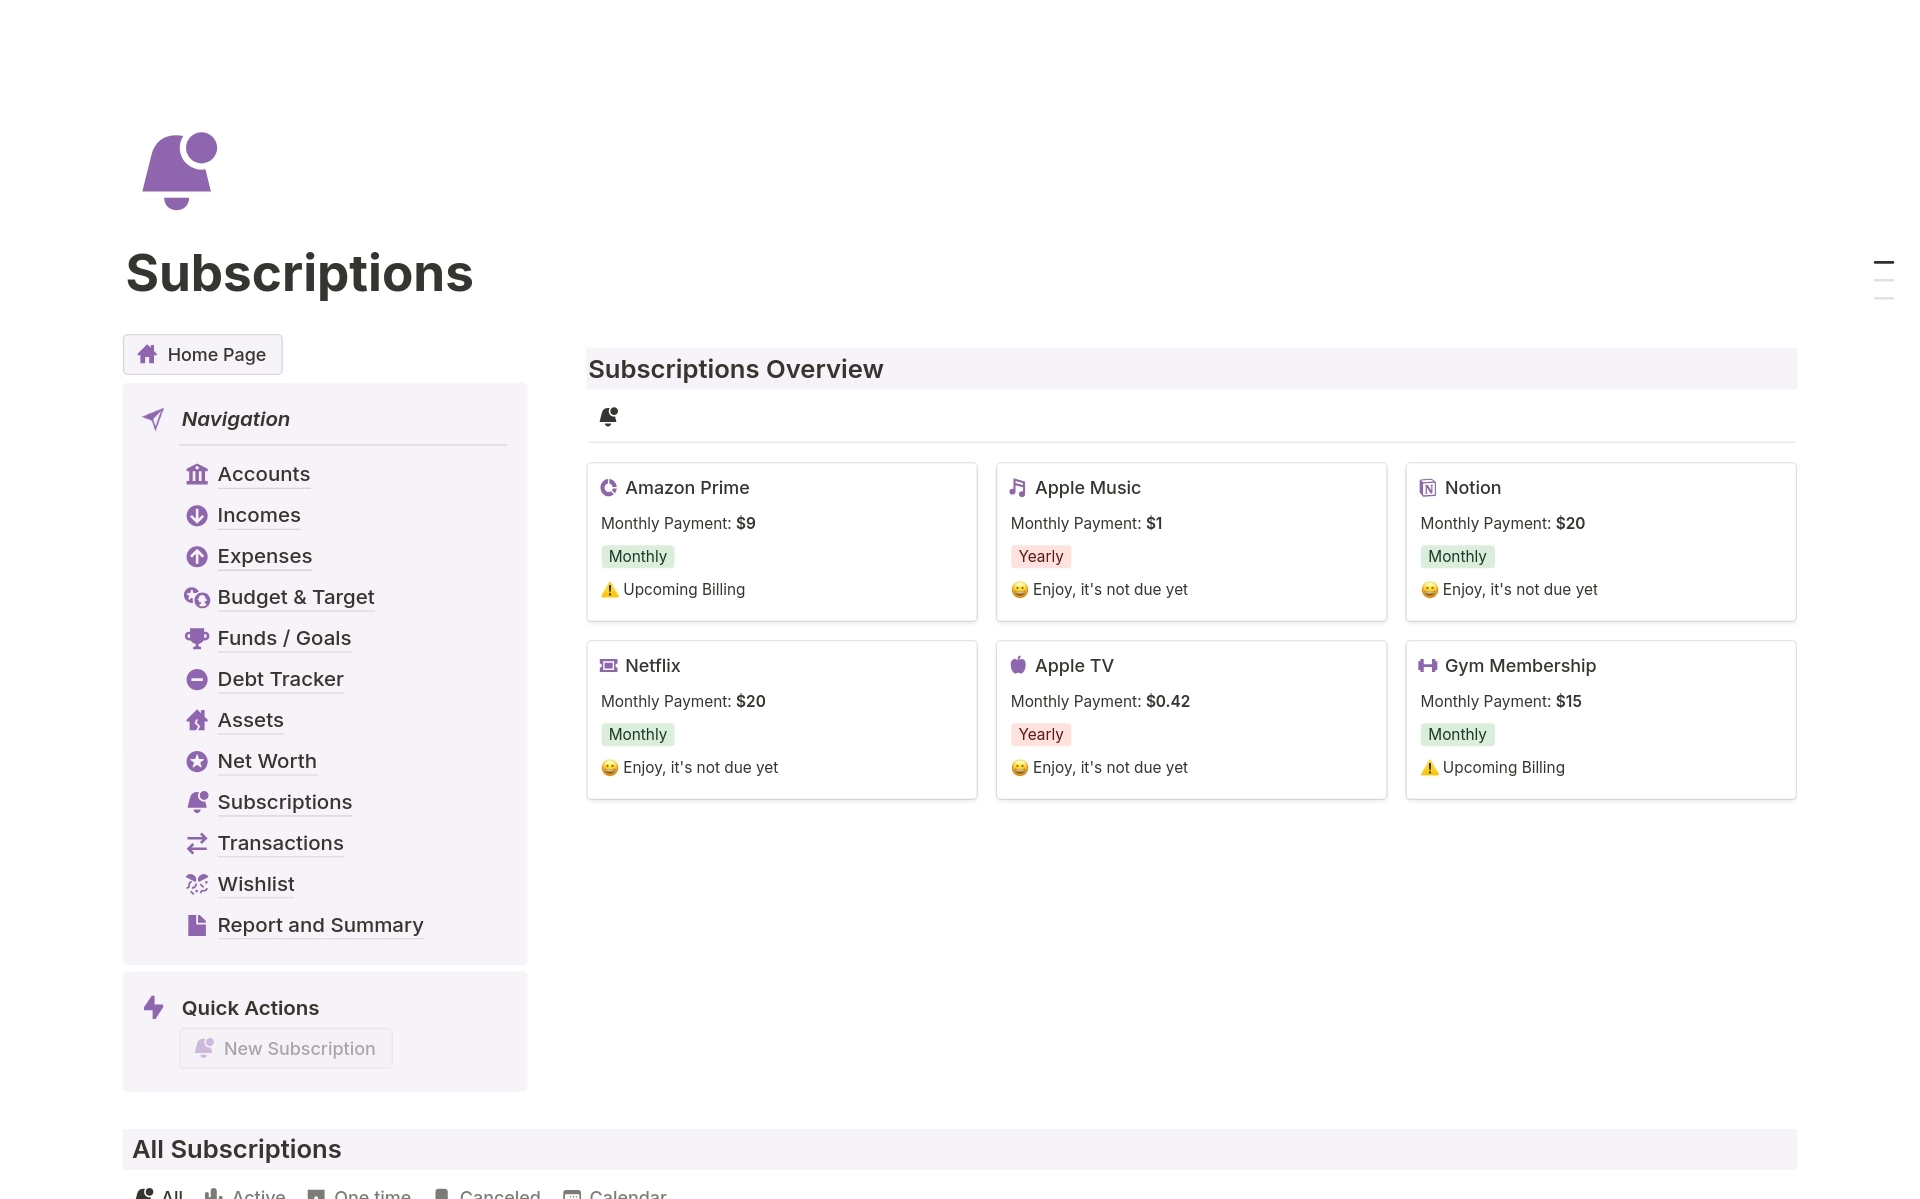Viewport: 1920px width, 1199px height.
Task: Open the Assets page
Action: (x=251, y=720)
